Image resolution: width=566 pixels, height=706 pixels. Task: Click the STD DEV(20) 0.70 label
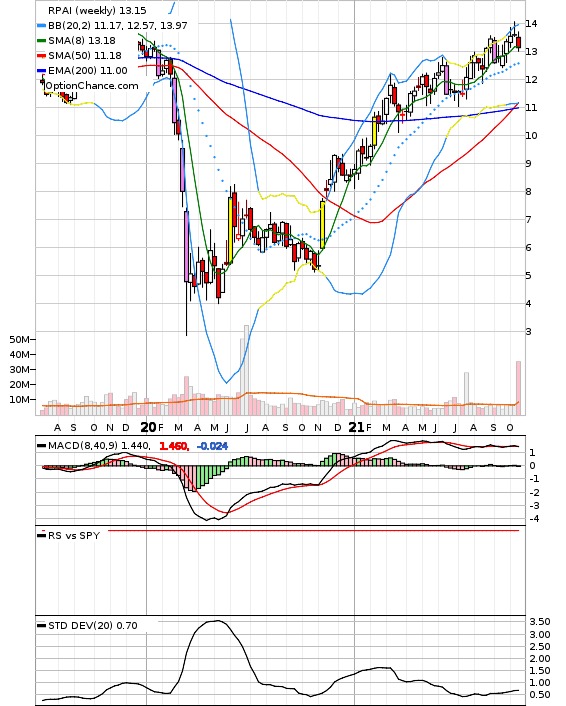[x=93, y=625]
